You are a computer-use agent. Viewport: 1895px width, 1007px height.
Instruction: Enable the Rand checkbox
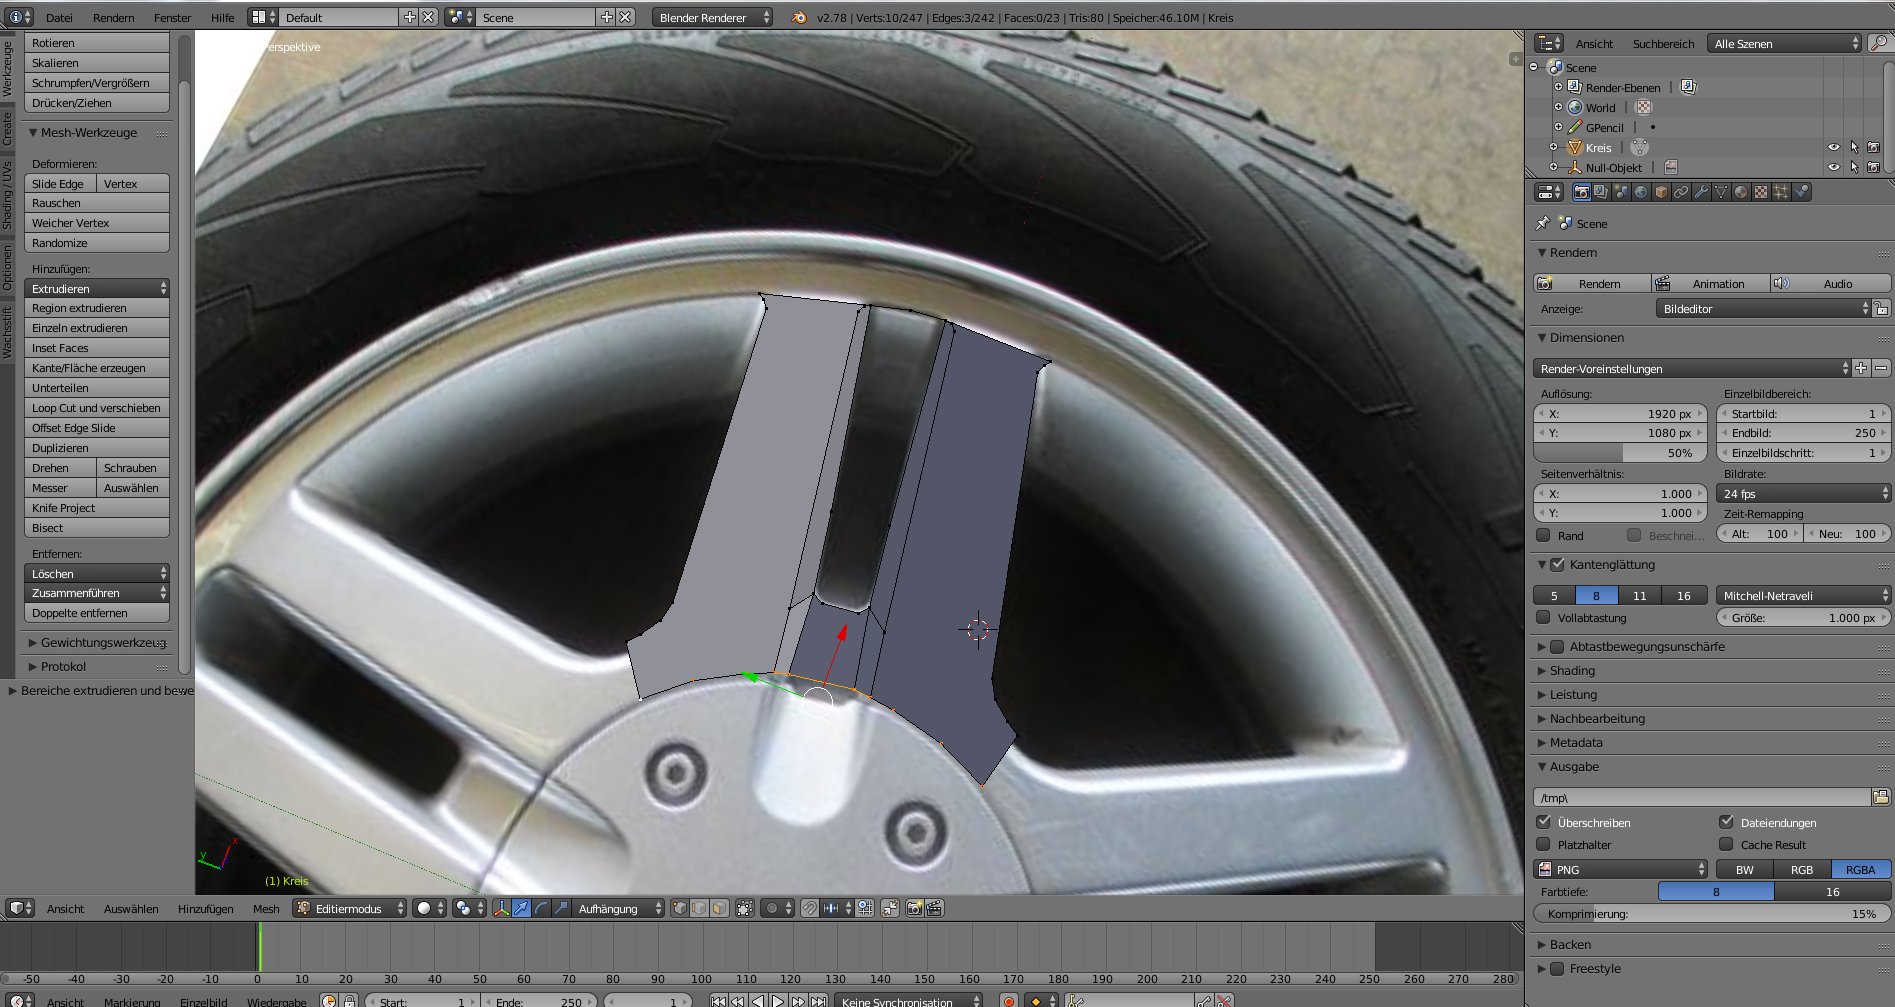(x=1544, y=535)
